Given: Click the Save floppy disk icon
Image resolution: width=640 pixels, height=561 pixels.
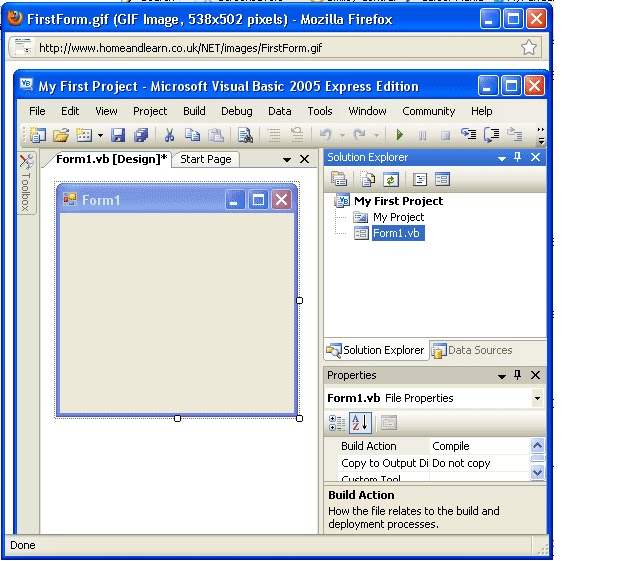Looking at the screenshot, I should pos(118,135).
